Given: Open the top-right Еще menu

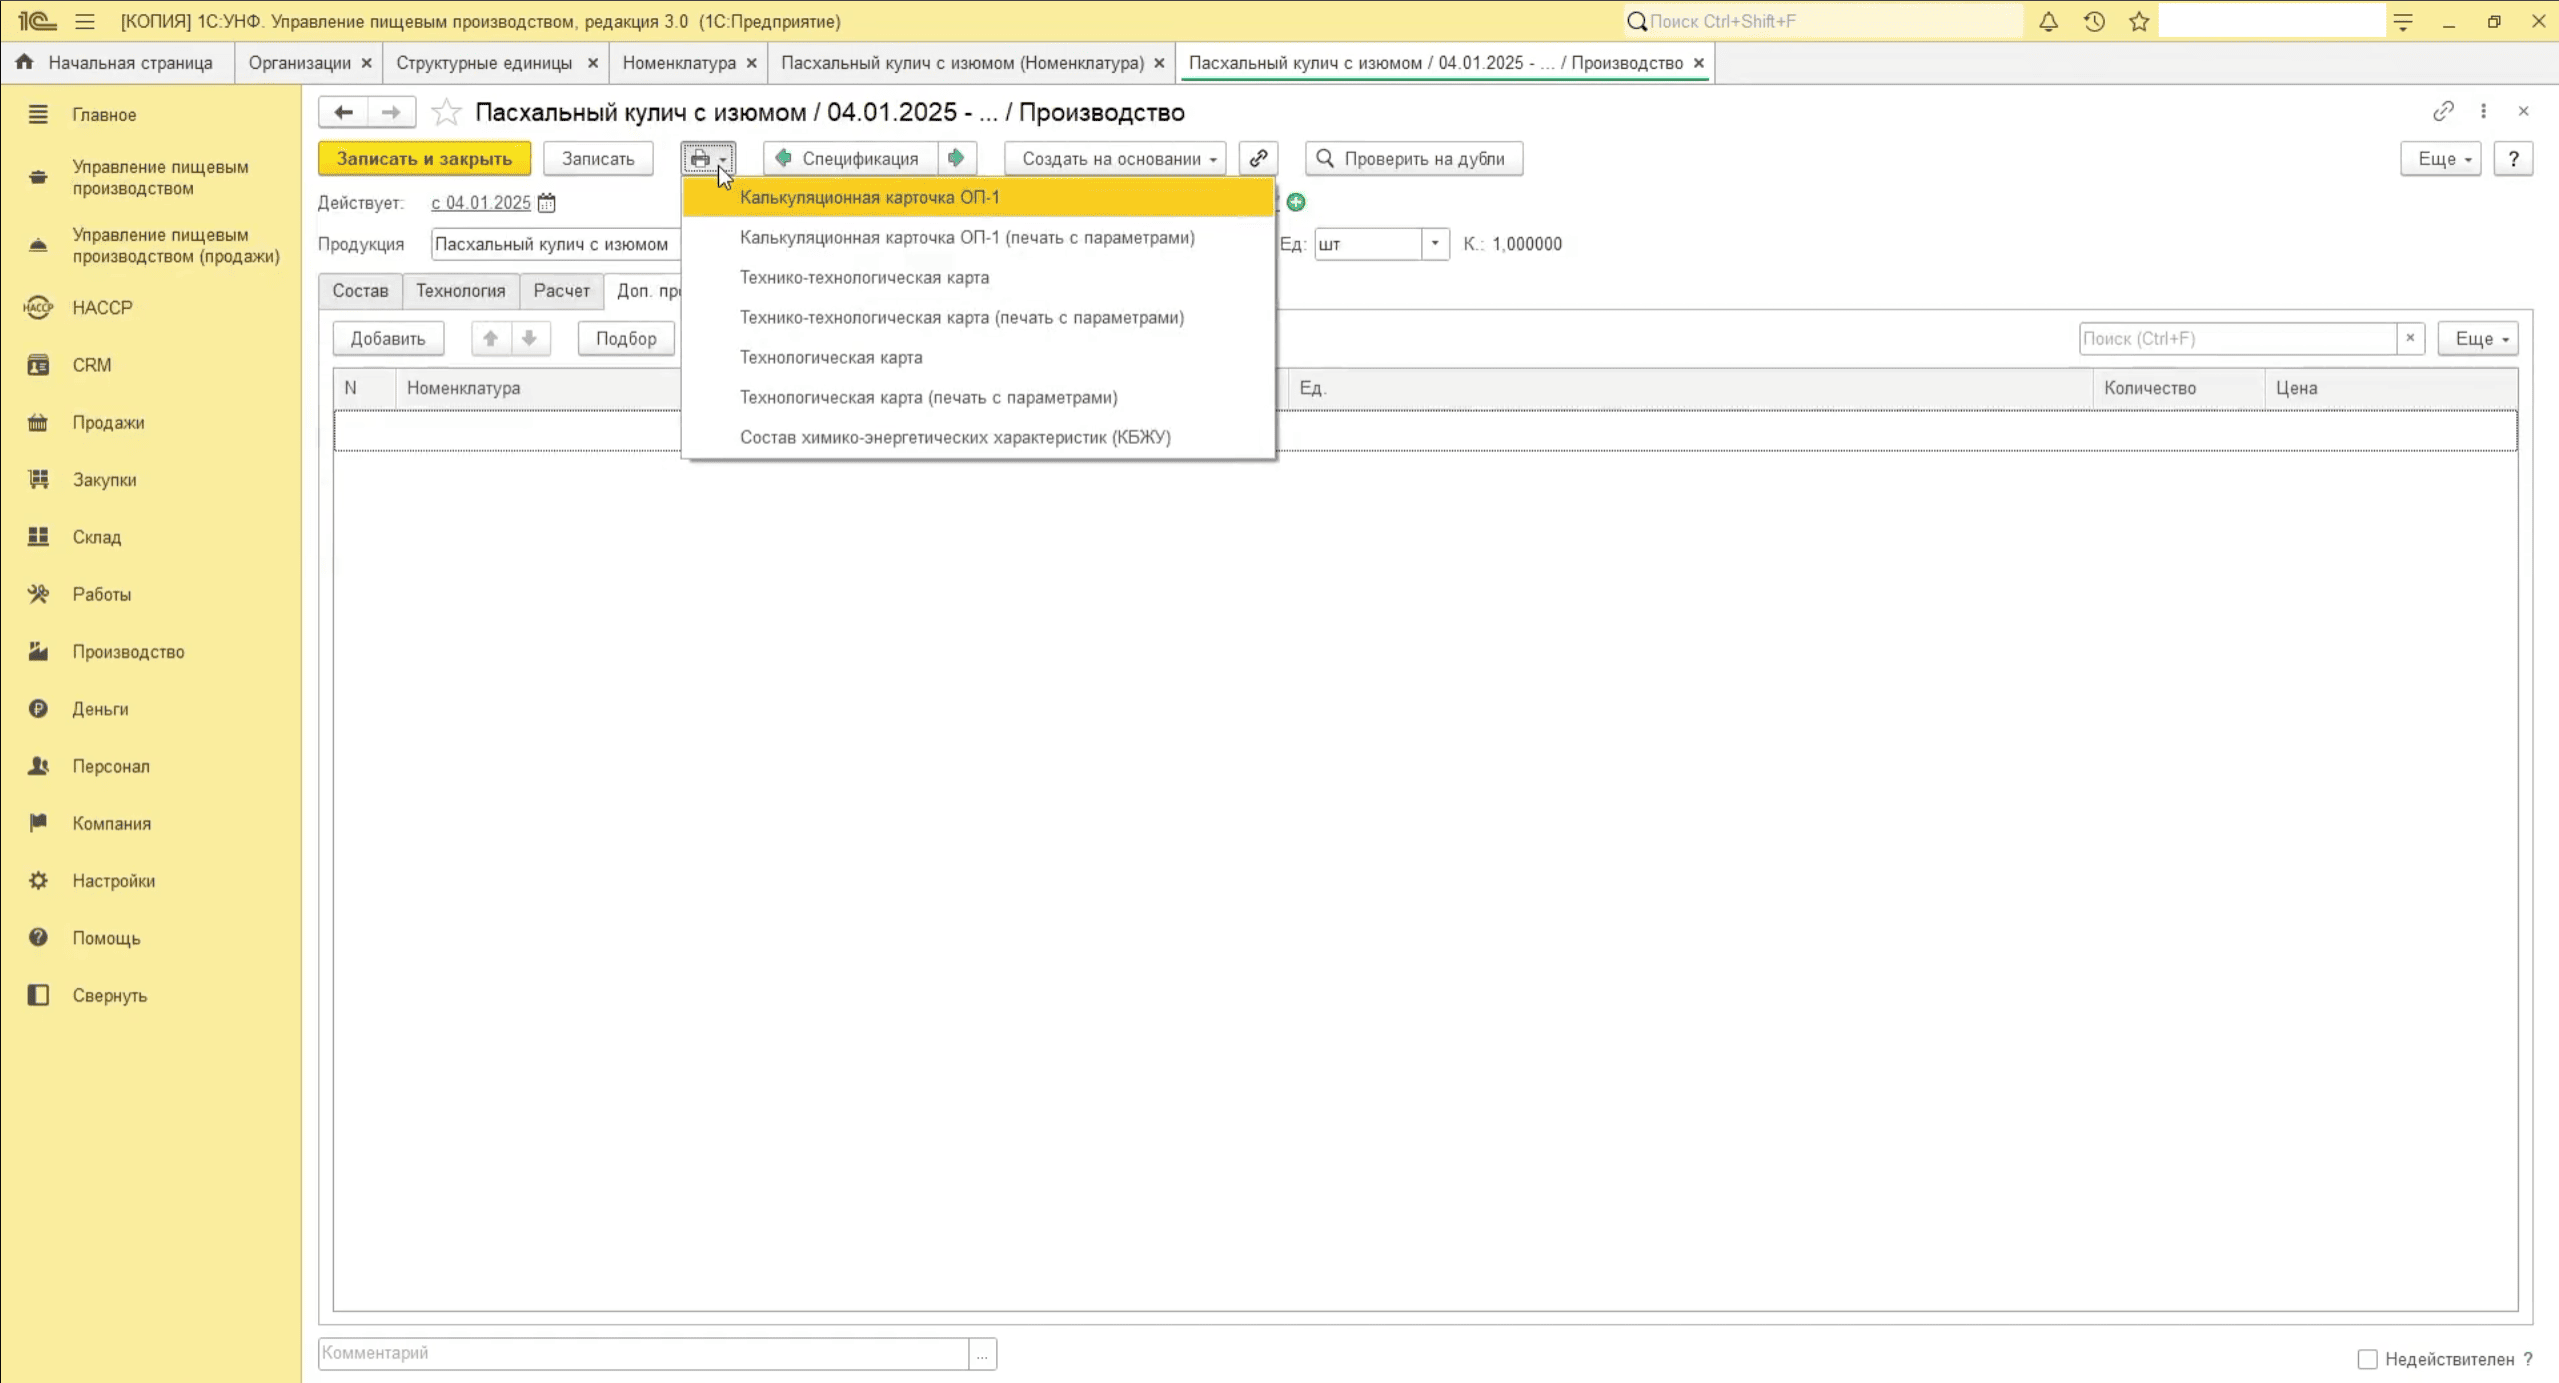Looking at the screenshot, I should [x=2441, y=159].
